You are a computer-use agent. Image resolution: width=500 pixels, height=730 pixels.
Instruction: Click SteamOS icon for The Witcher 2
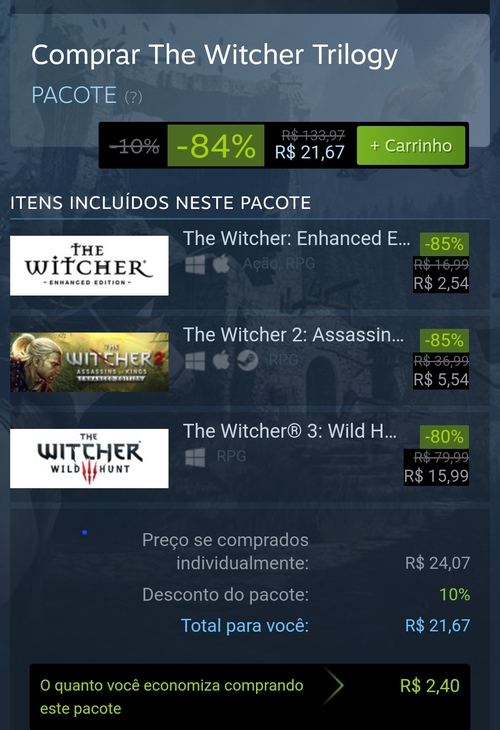click(248, 360)
